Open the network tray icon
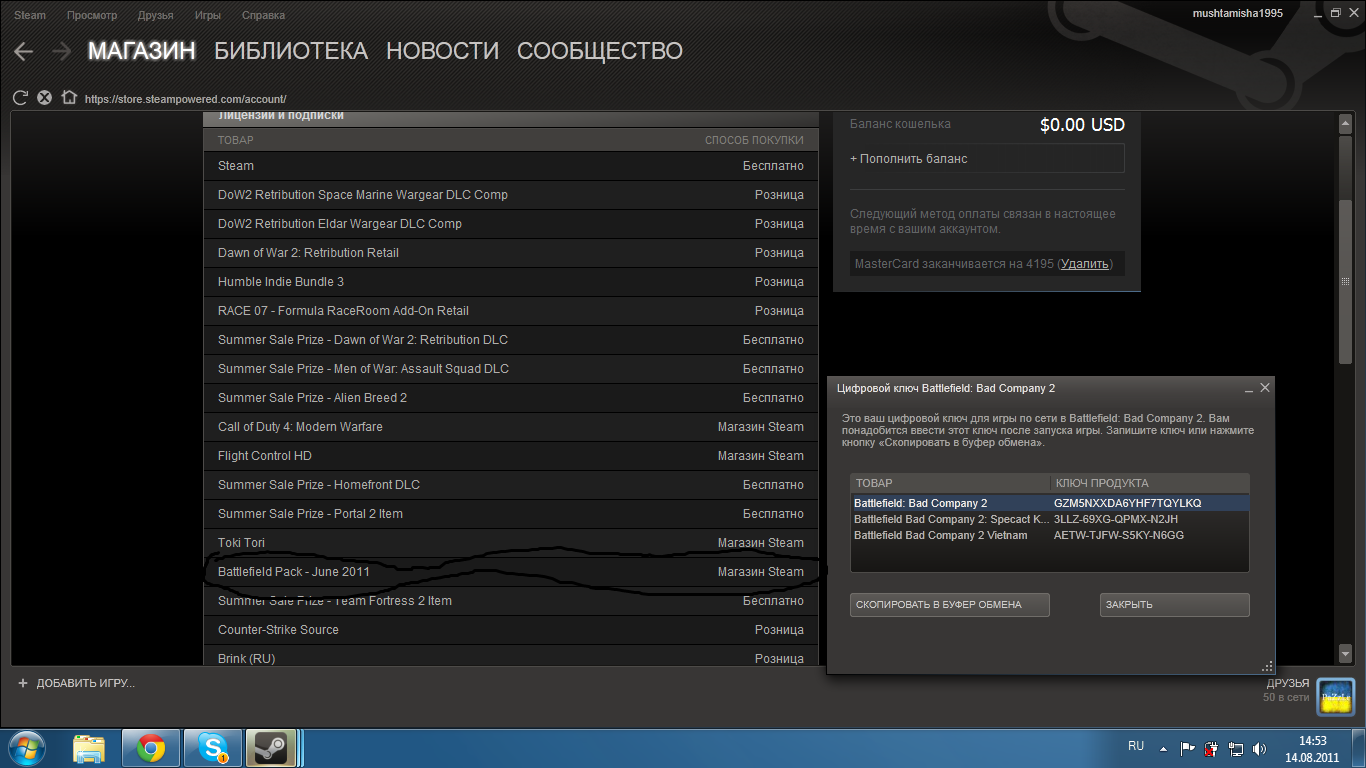The width and height of the screenshot is (1366, 768). 1236,748
